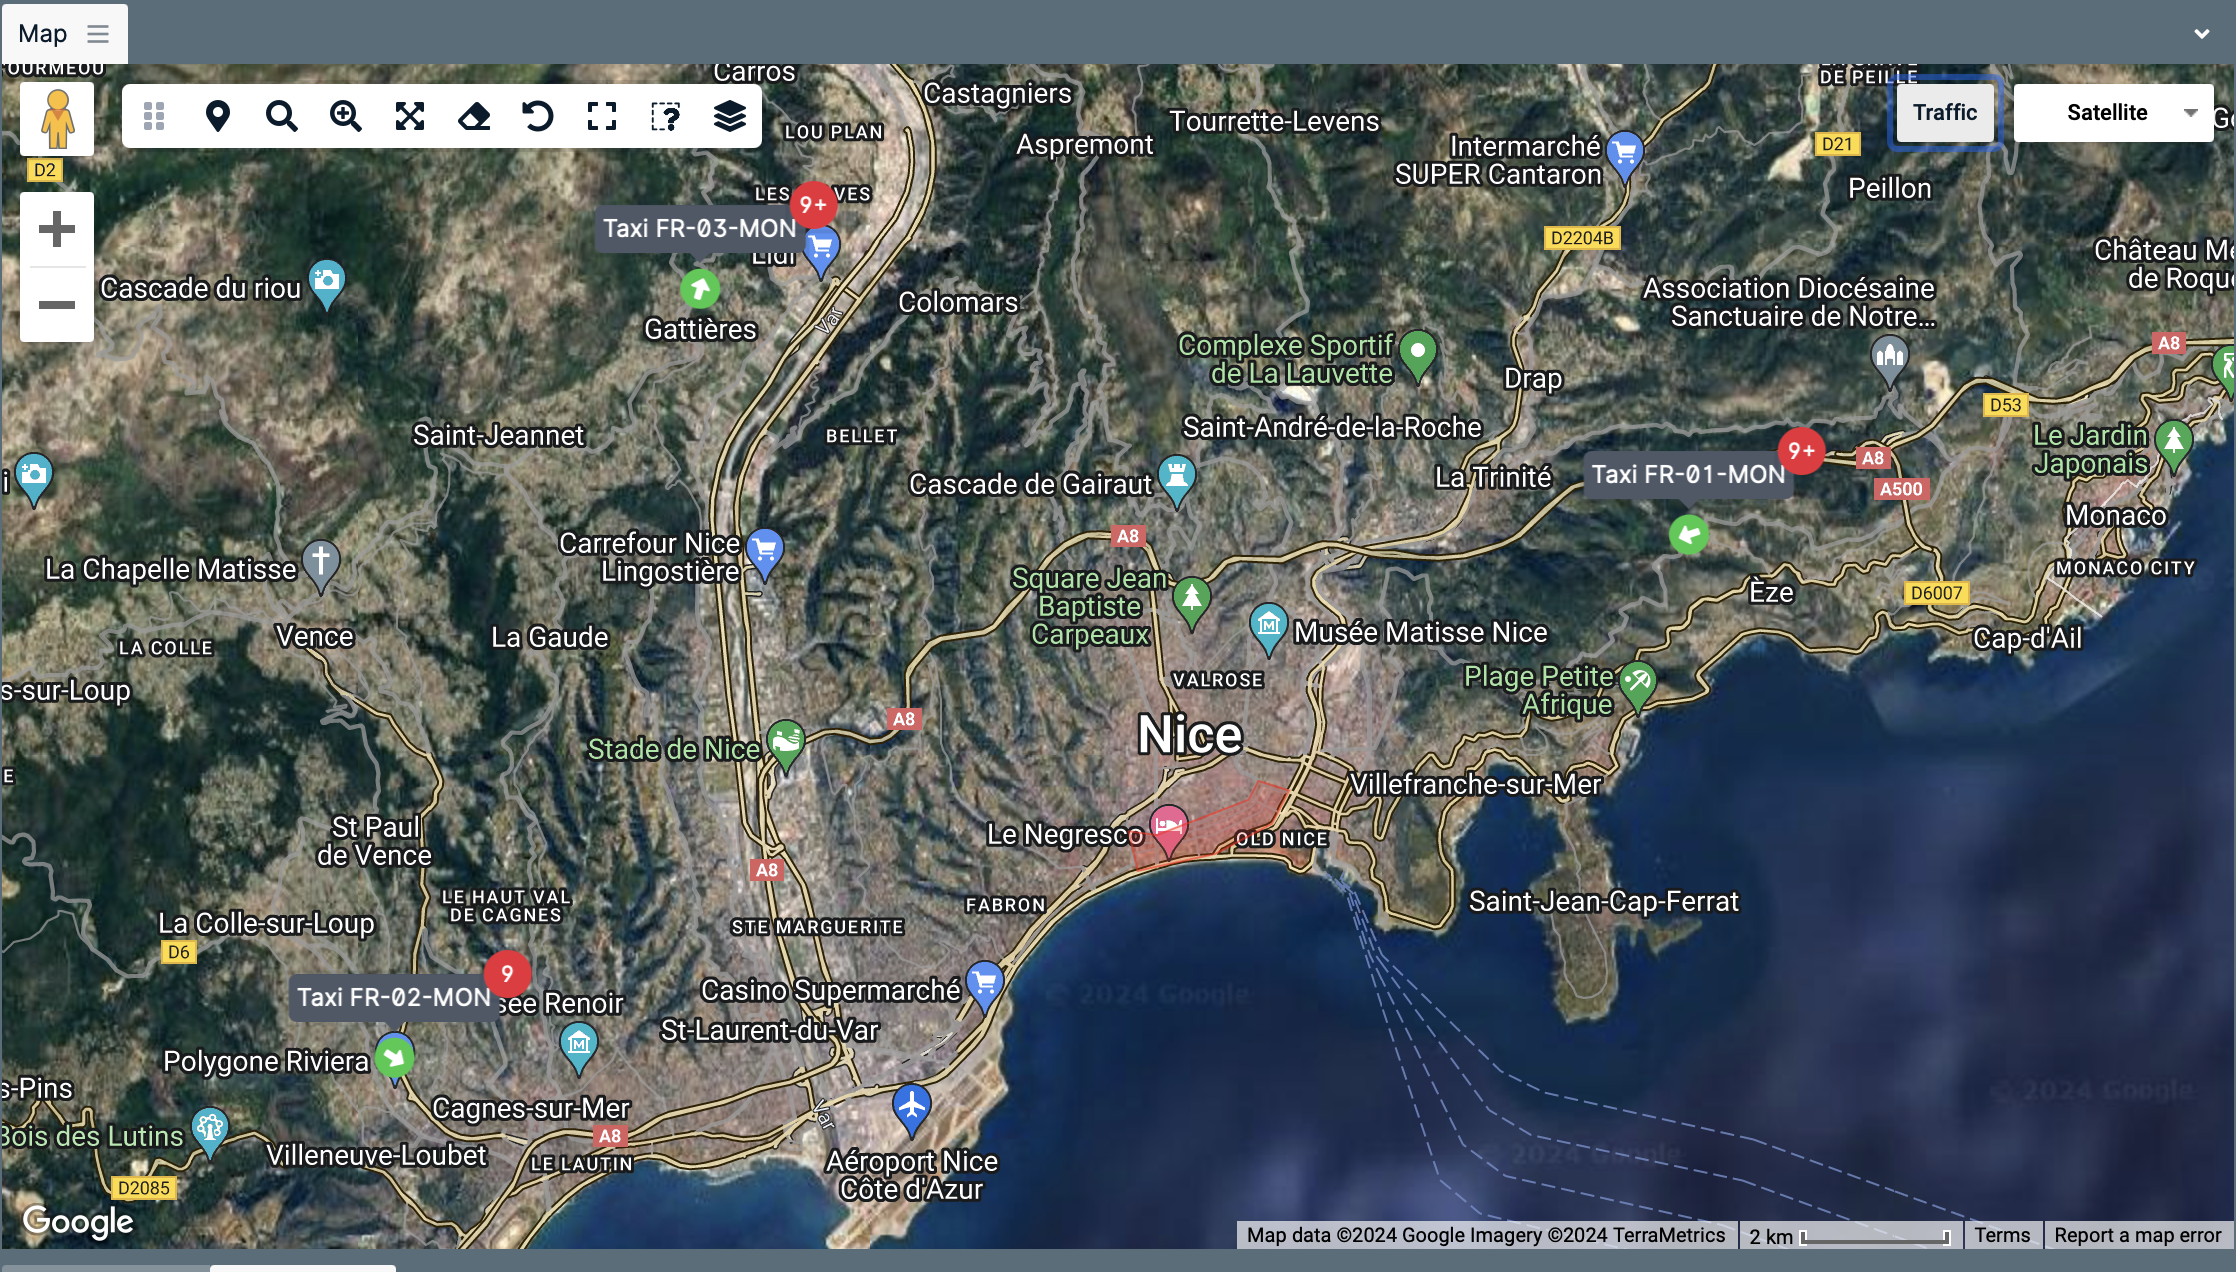The image size is (2236, 1272).
Task: Toggle the Traffic layer button
Action: (x=1945, y=112)
